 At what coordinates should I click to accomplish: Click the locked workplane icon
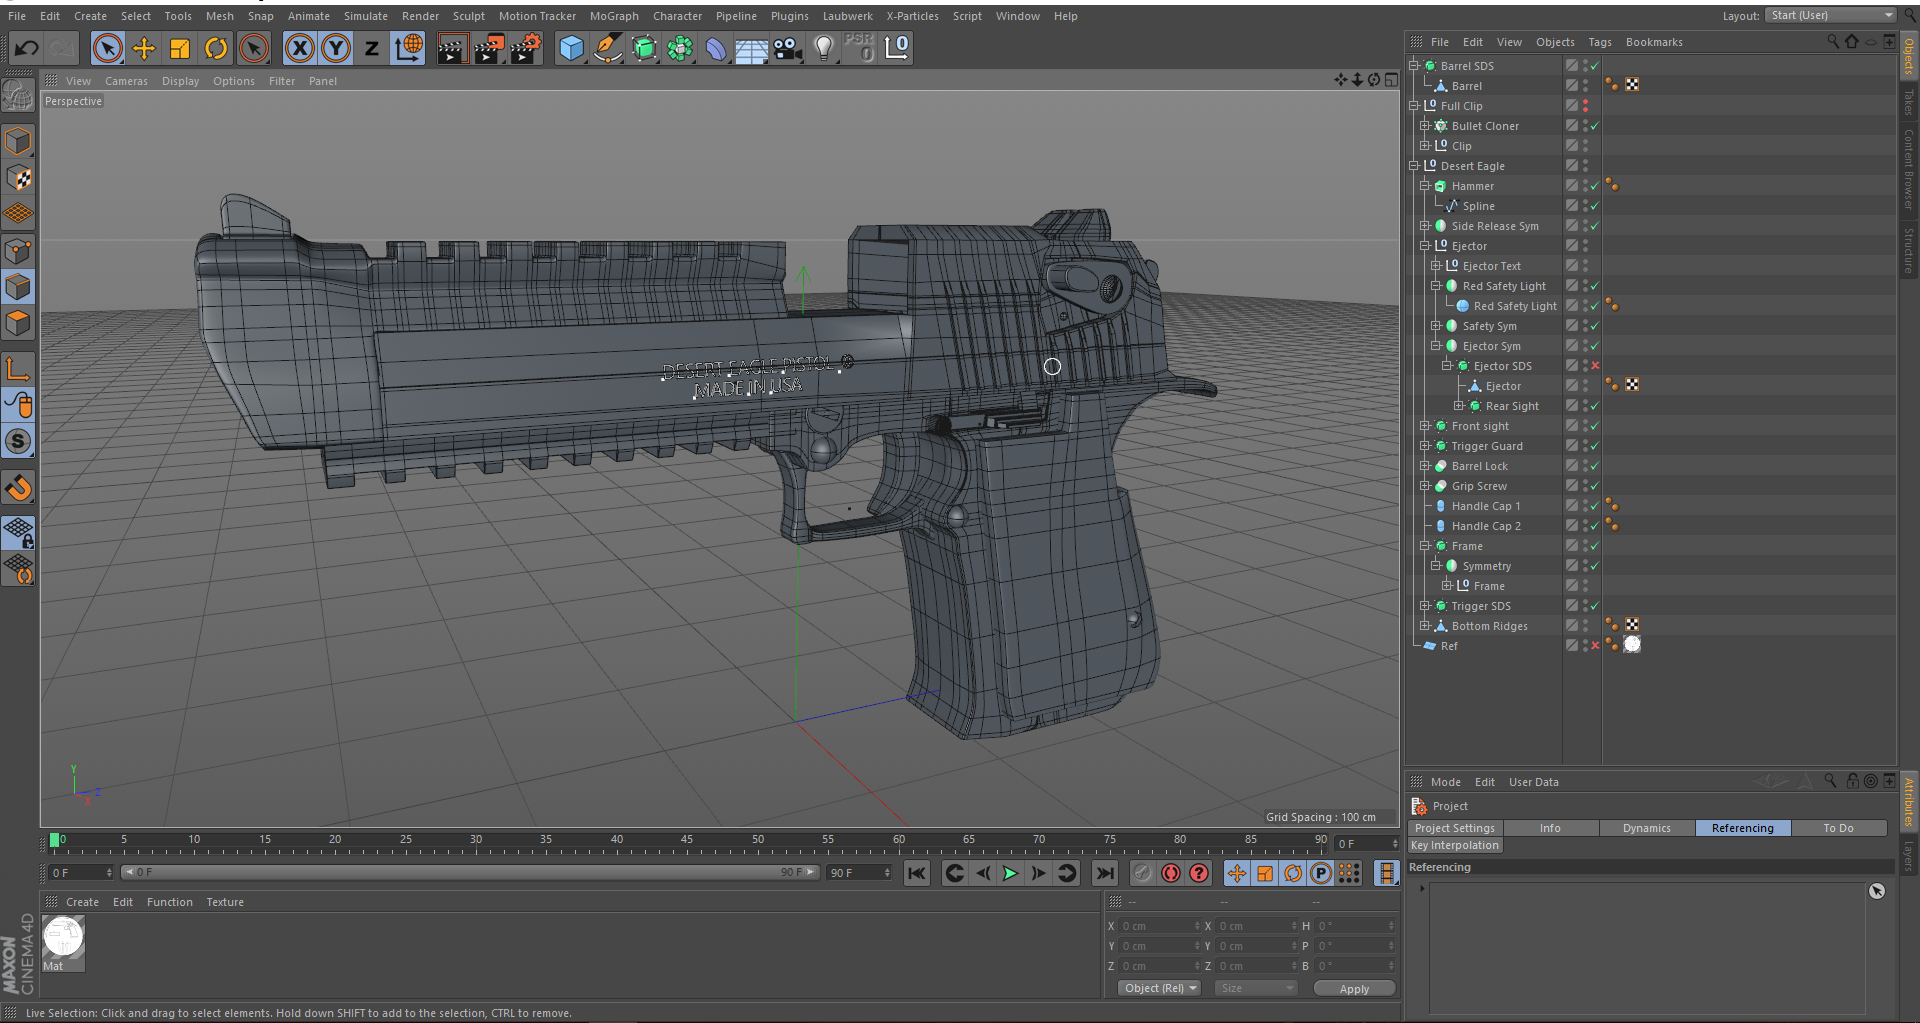(18, 533)
